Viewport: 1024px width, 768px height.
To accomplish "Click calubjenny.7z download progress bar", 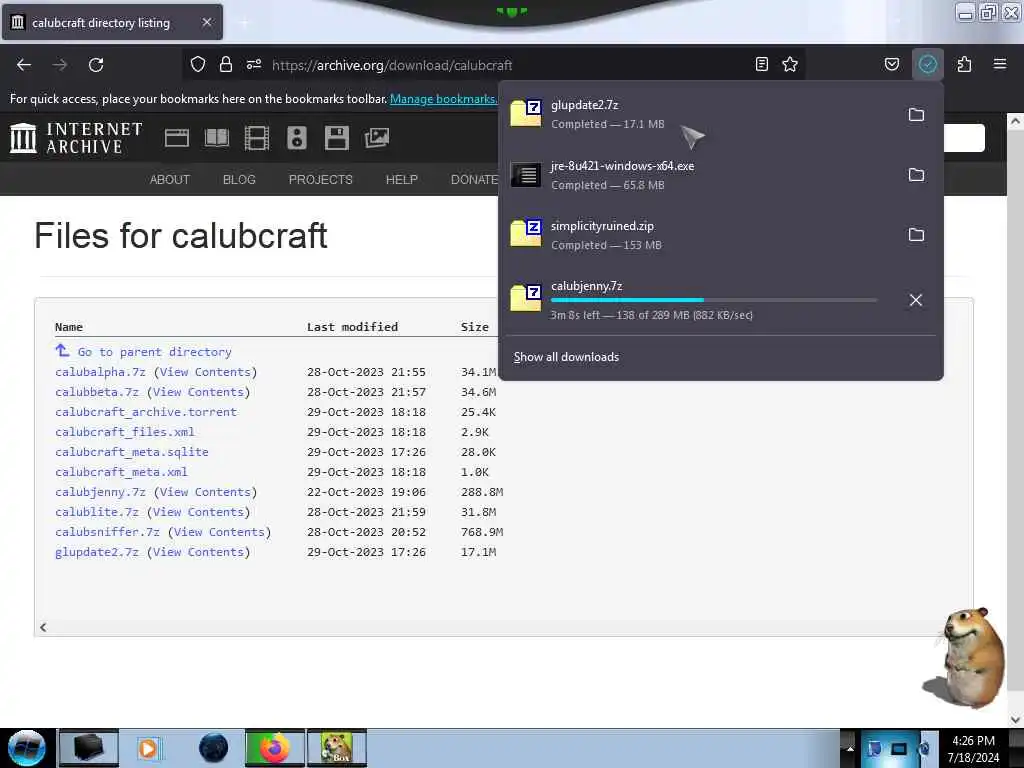I will point(714,300).
